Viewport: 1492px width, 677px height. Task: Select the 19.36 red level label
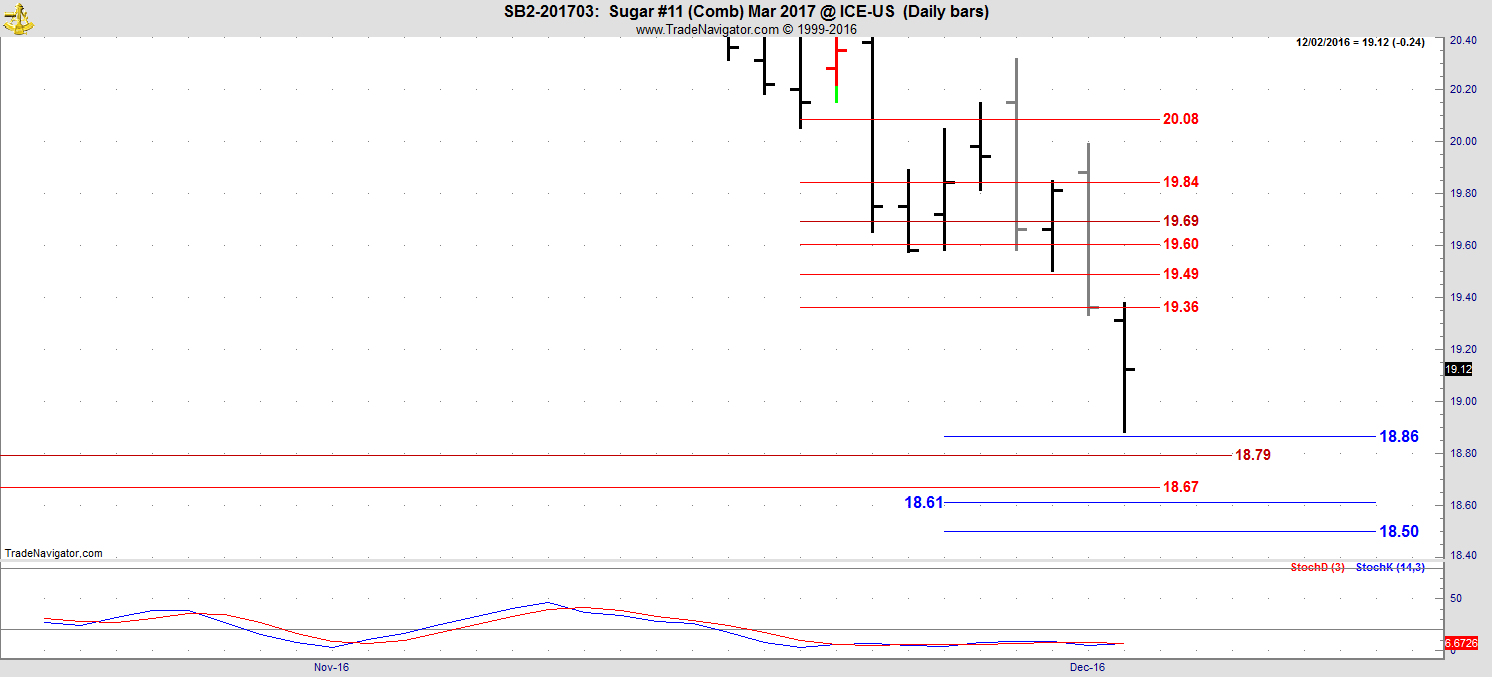pyautogui.click(x=1180, y=307)
